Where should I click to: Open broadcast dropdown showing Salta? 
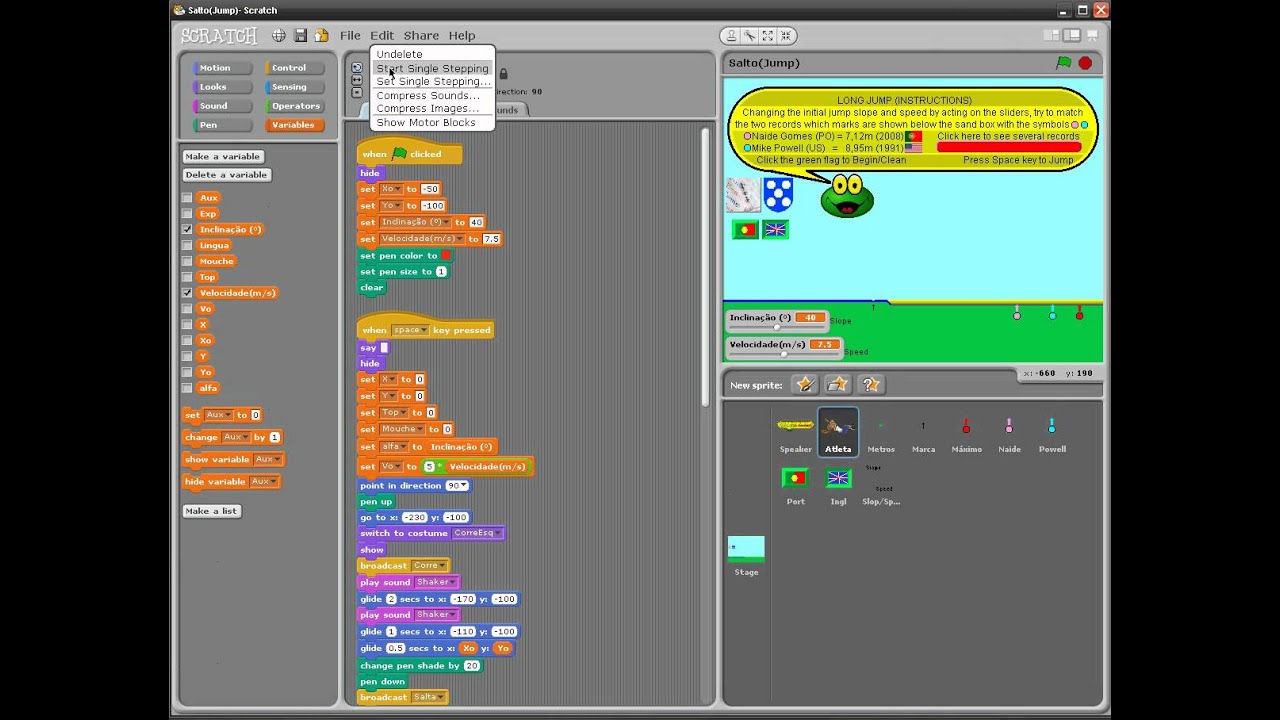point(429,697)
